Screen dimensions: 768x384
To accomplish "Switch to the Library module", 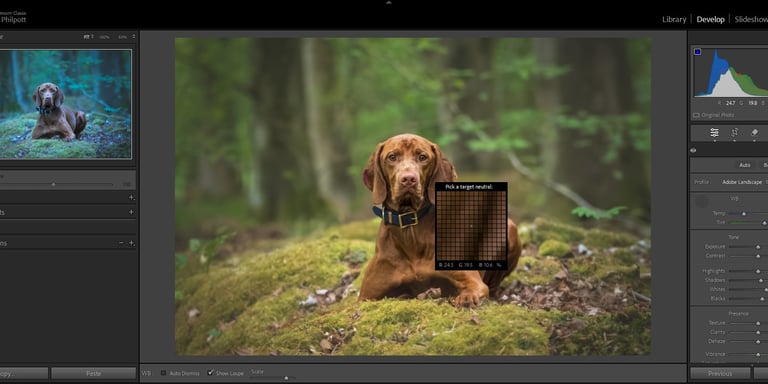I will [x=674, y=20].
